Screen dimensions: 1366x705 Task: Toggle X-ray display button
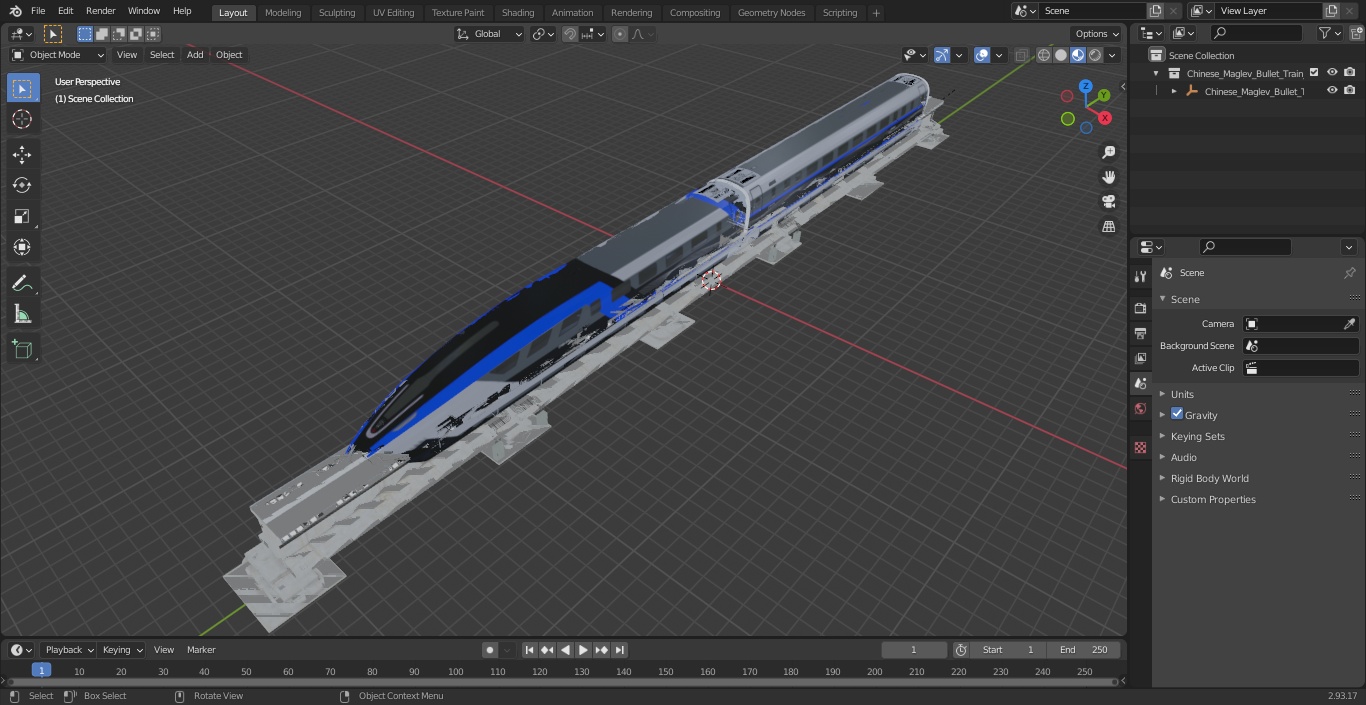coord(1021,55)
